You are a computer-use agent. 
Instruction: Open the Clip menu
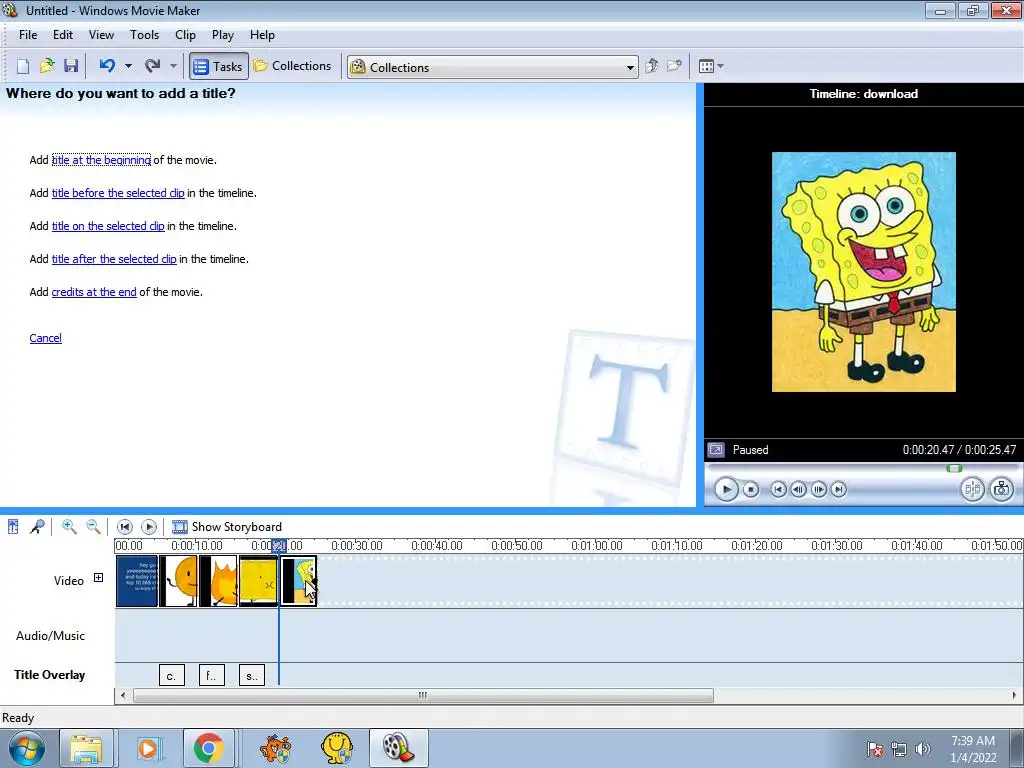185,35
